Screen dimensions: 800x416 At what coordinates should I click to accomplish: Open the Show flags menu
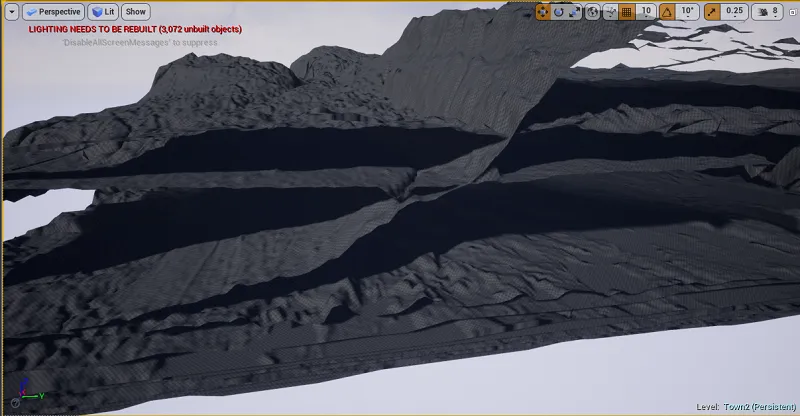coord(136,12)
